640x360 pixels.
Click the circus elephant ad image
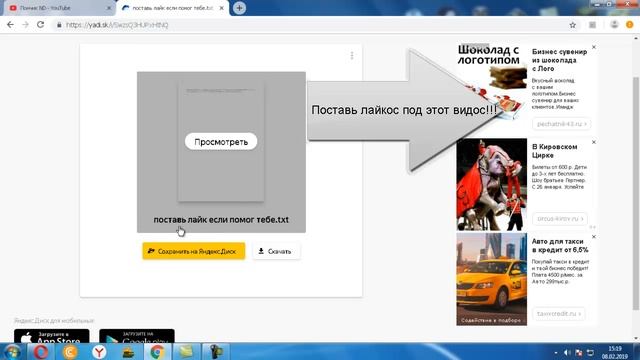(x=491, y=184)
